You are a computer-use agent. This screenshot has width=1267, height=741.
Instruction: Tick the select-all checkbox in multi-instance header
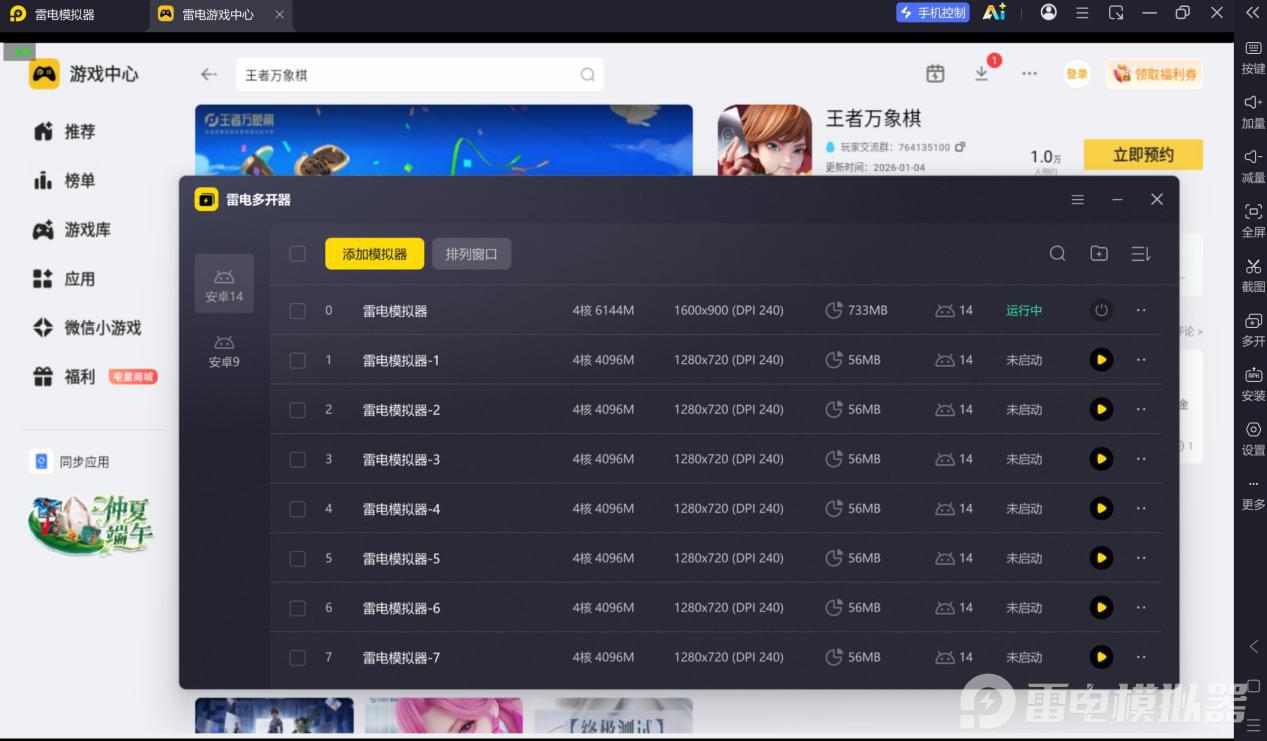[x=297, y=254]
